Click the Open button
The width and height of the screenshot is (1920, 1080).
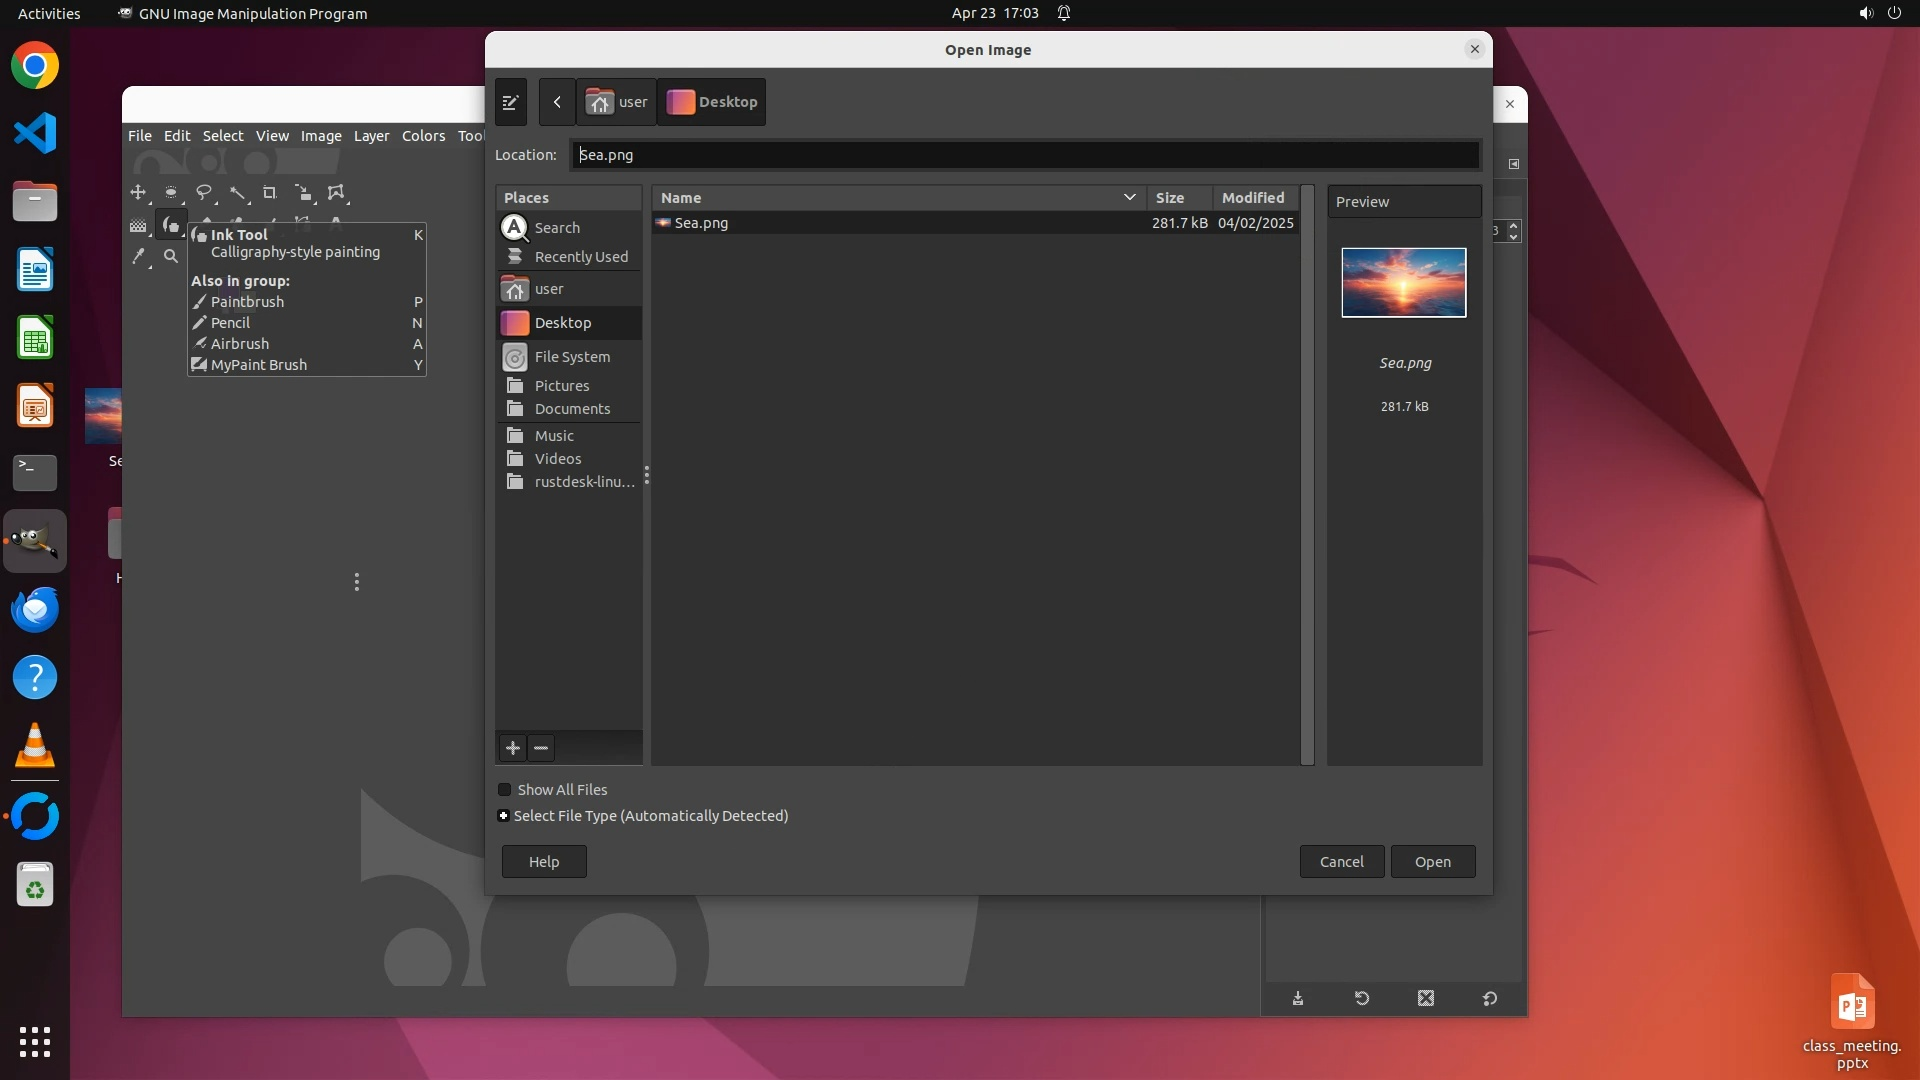pyautogui.click(x=1432, y=862)
